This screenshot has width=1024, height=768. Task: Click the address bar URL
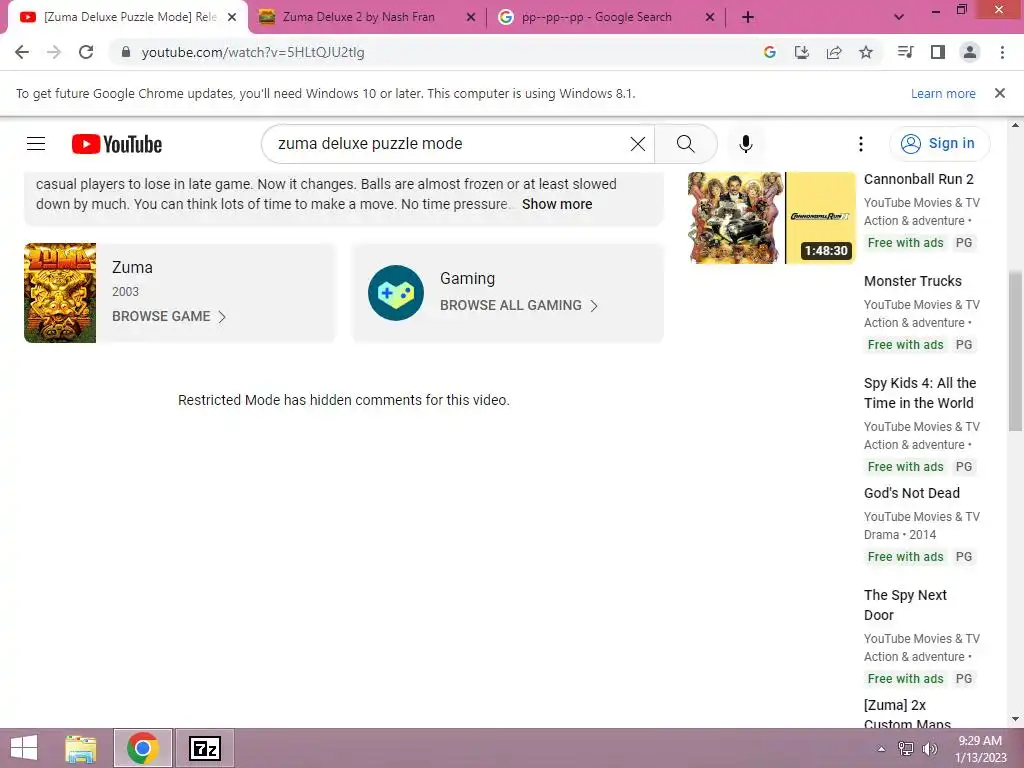[253, 52]
